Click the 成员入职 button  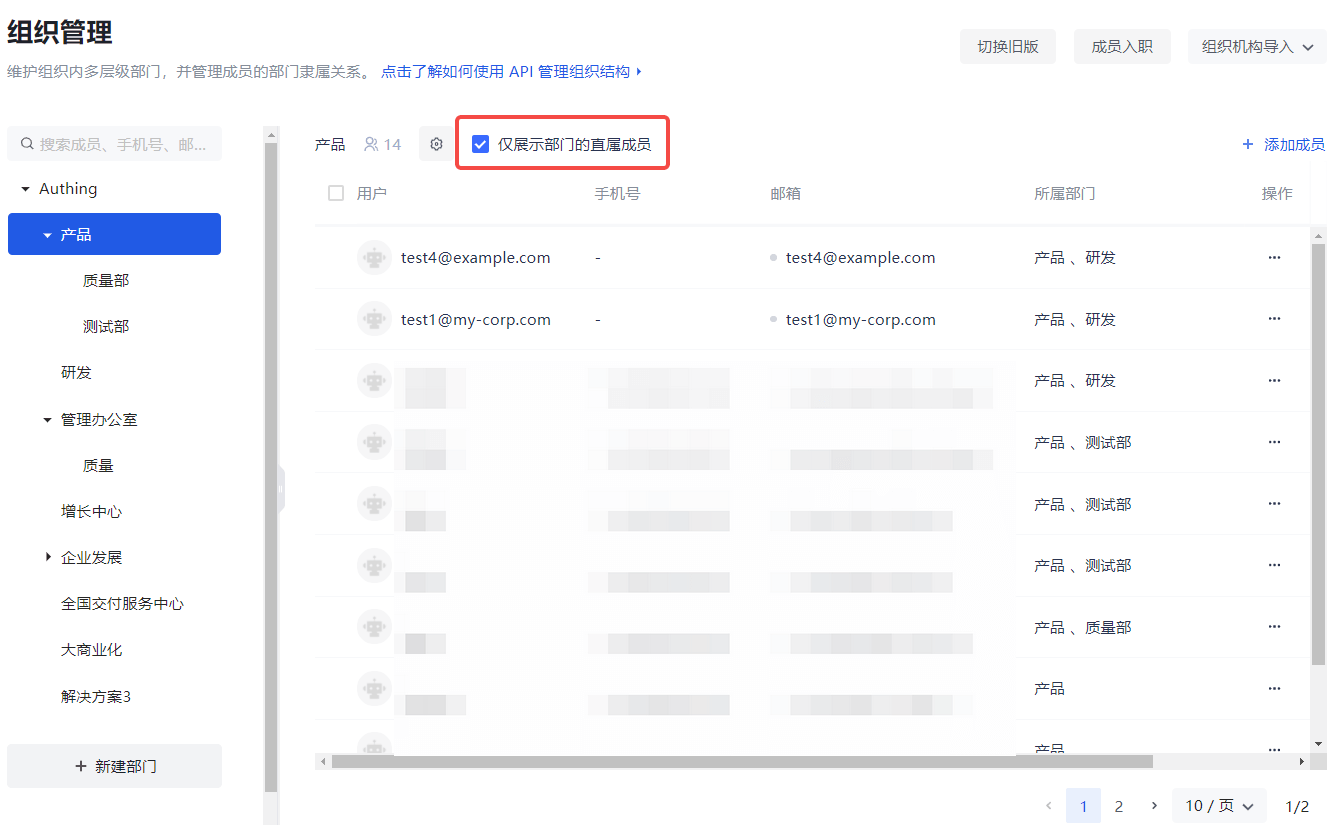pos(1121,47)
